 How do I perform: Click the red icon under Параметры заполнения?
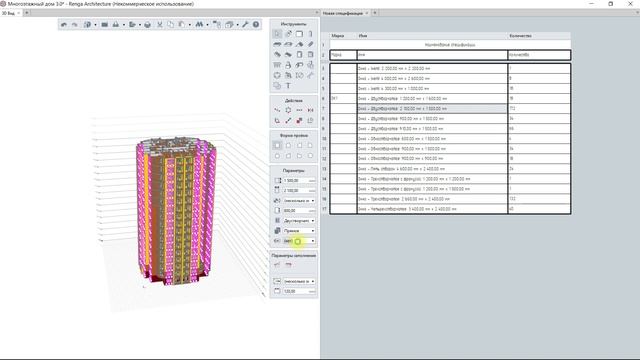point(288,264)
